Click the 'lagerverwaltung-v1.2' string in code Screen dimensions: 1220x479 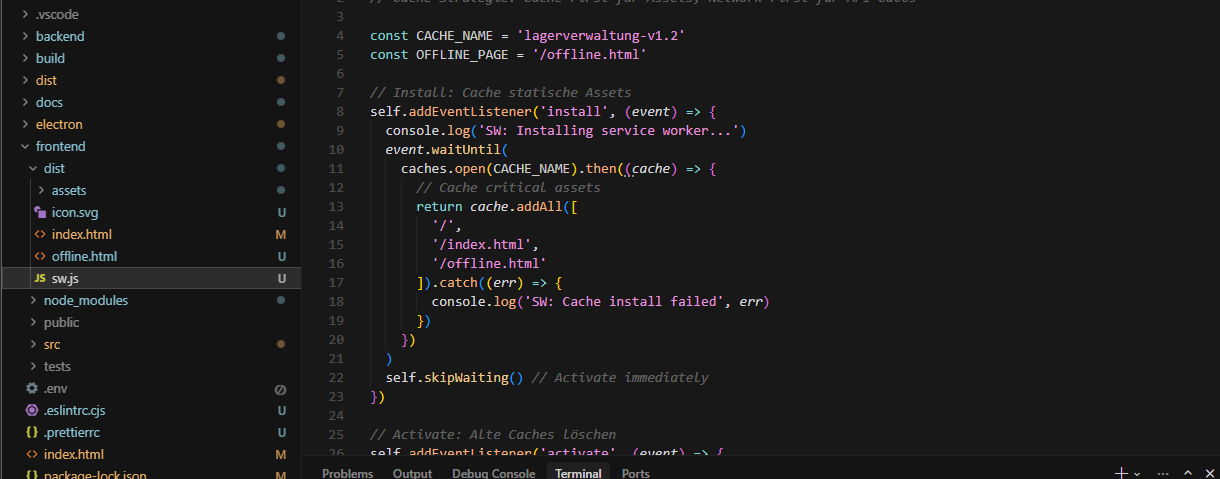[600, 35]
